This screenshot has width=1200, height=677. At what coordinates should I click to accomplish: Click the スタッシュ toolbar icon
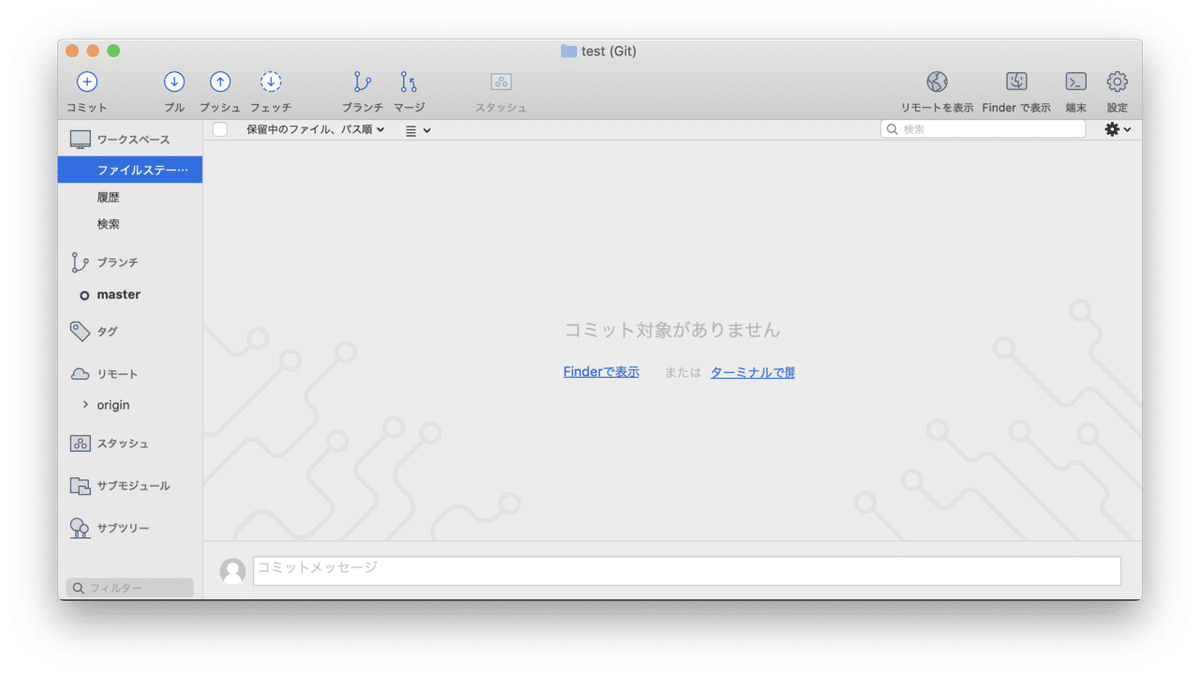click(500, 82)
